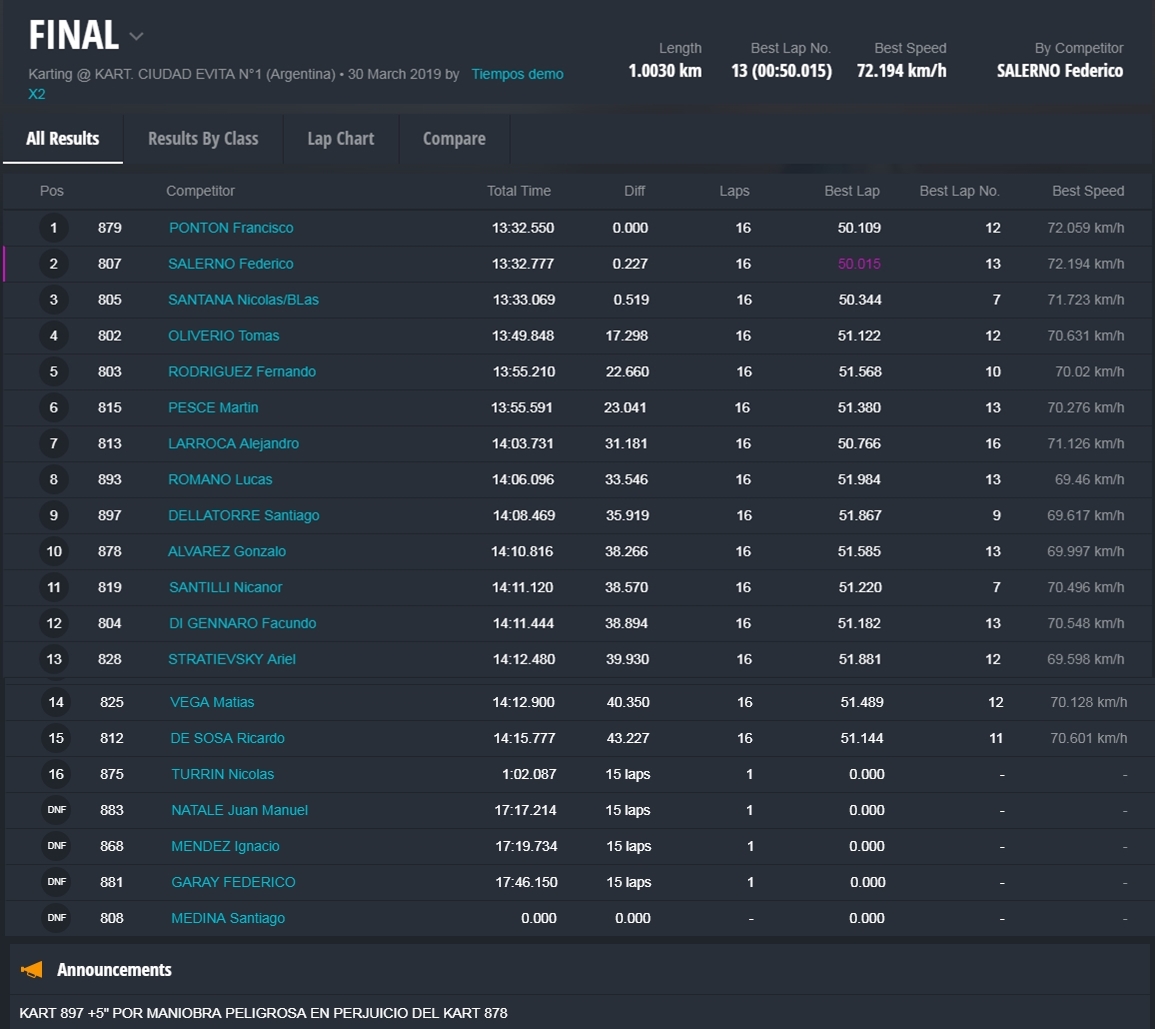Screen dimensions: 1155x1029
Task: Click position 7 badge for LARROCA Alejandro
Action: pos(54,444)
